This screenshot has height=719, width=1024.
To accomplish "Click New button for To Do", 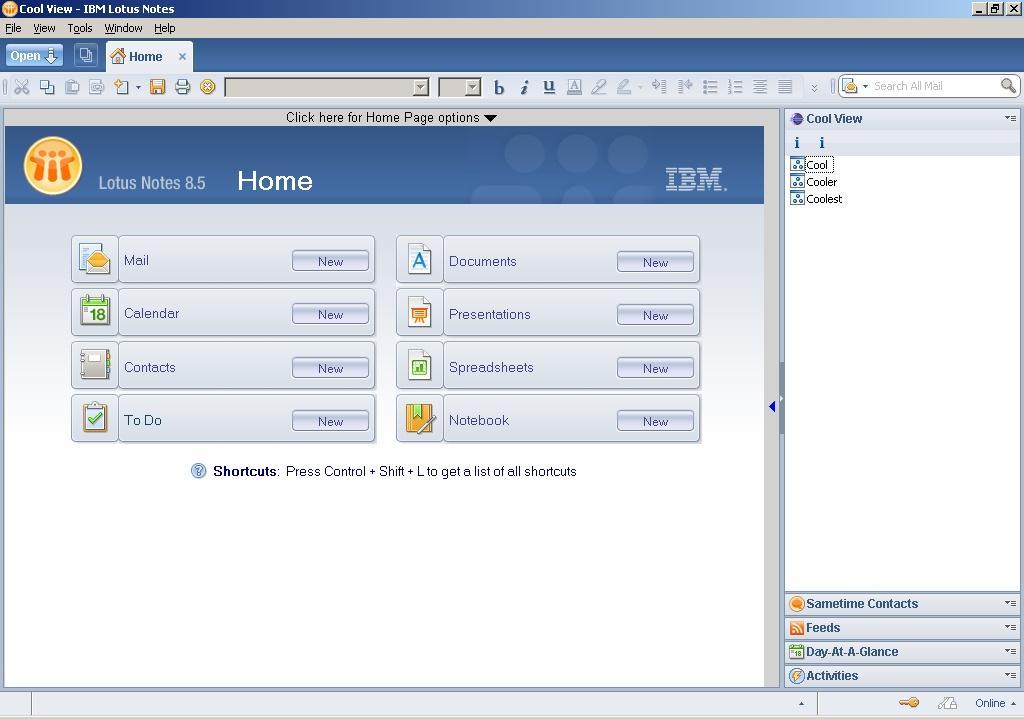I will click(330, 421).
